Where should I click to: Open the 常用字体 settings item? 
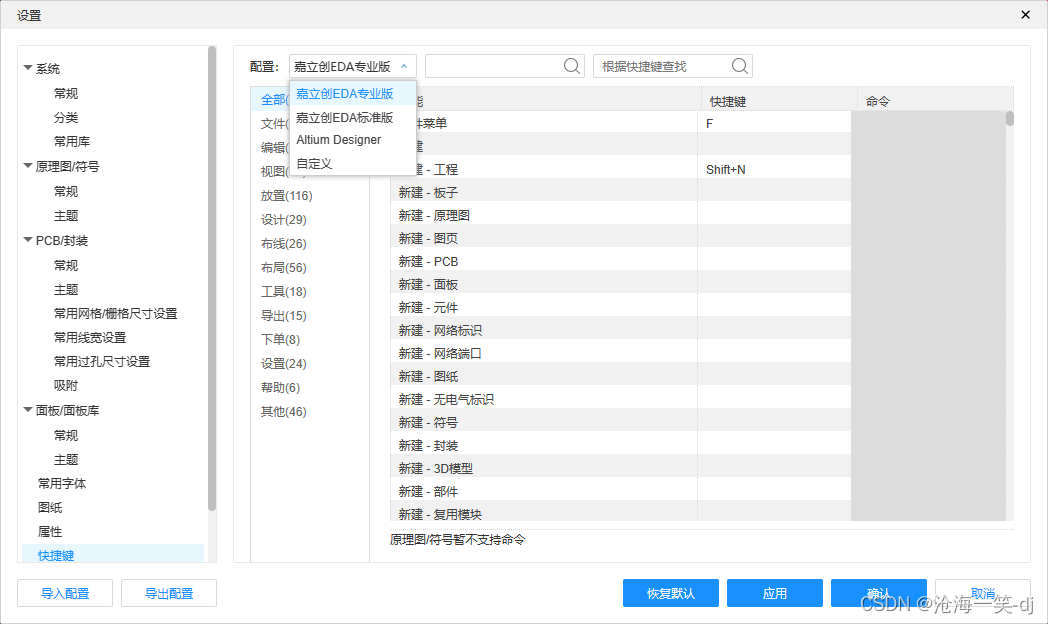pyautogui.click(x=61, y=484)
